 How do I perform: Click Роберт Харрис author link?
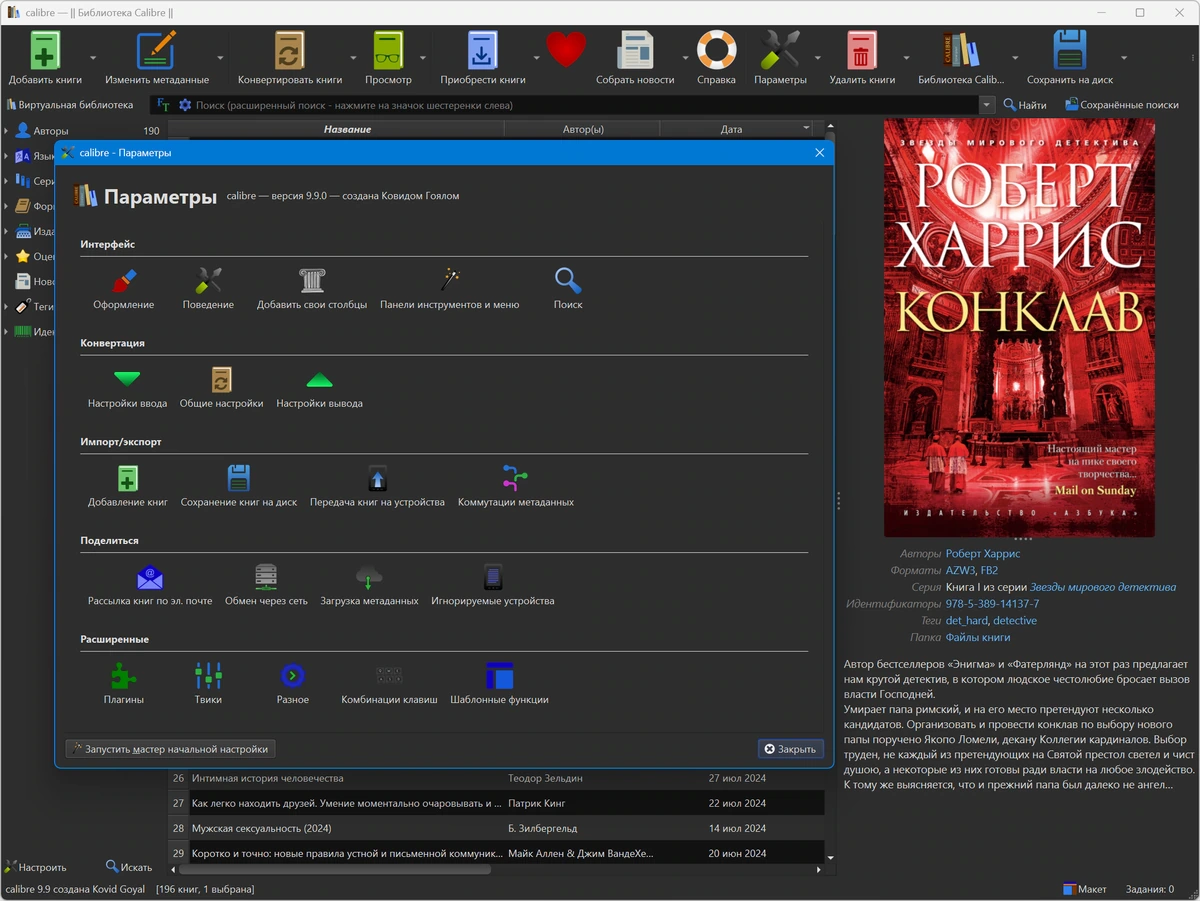coord(983,553)
